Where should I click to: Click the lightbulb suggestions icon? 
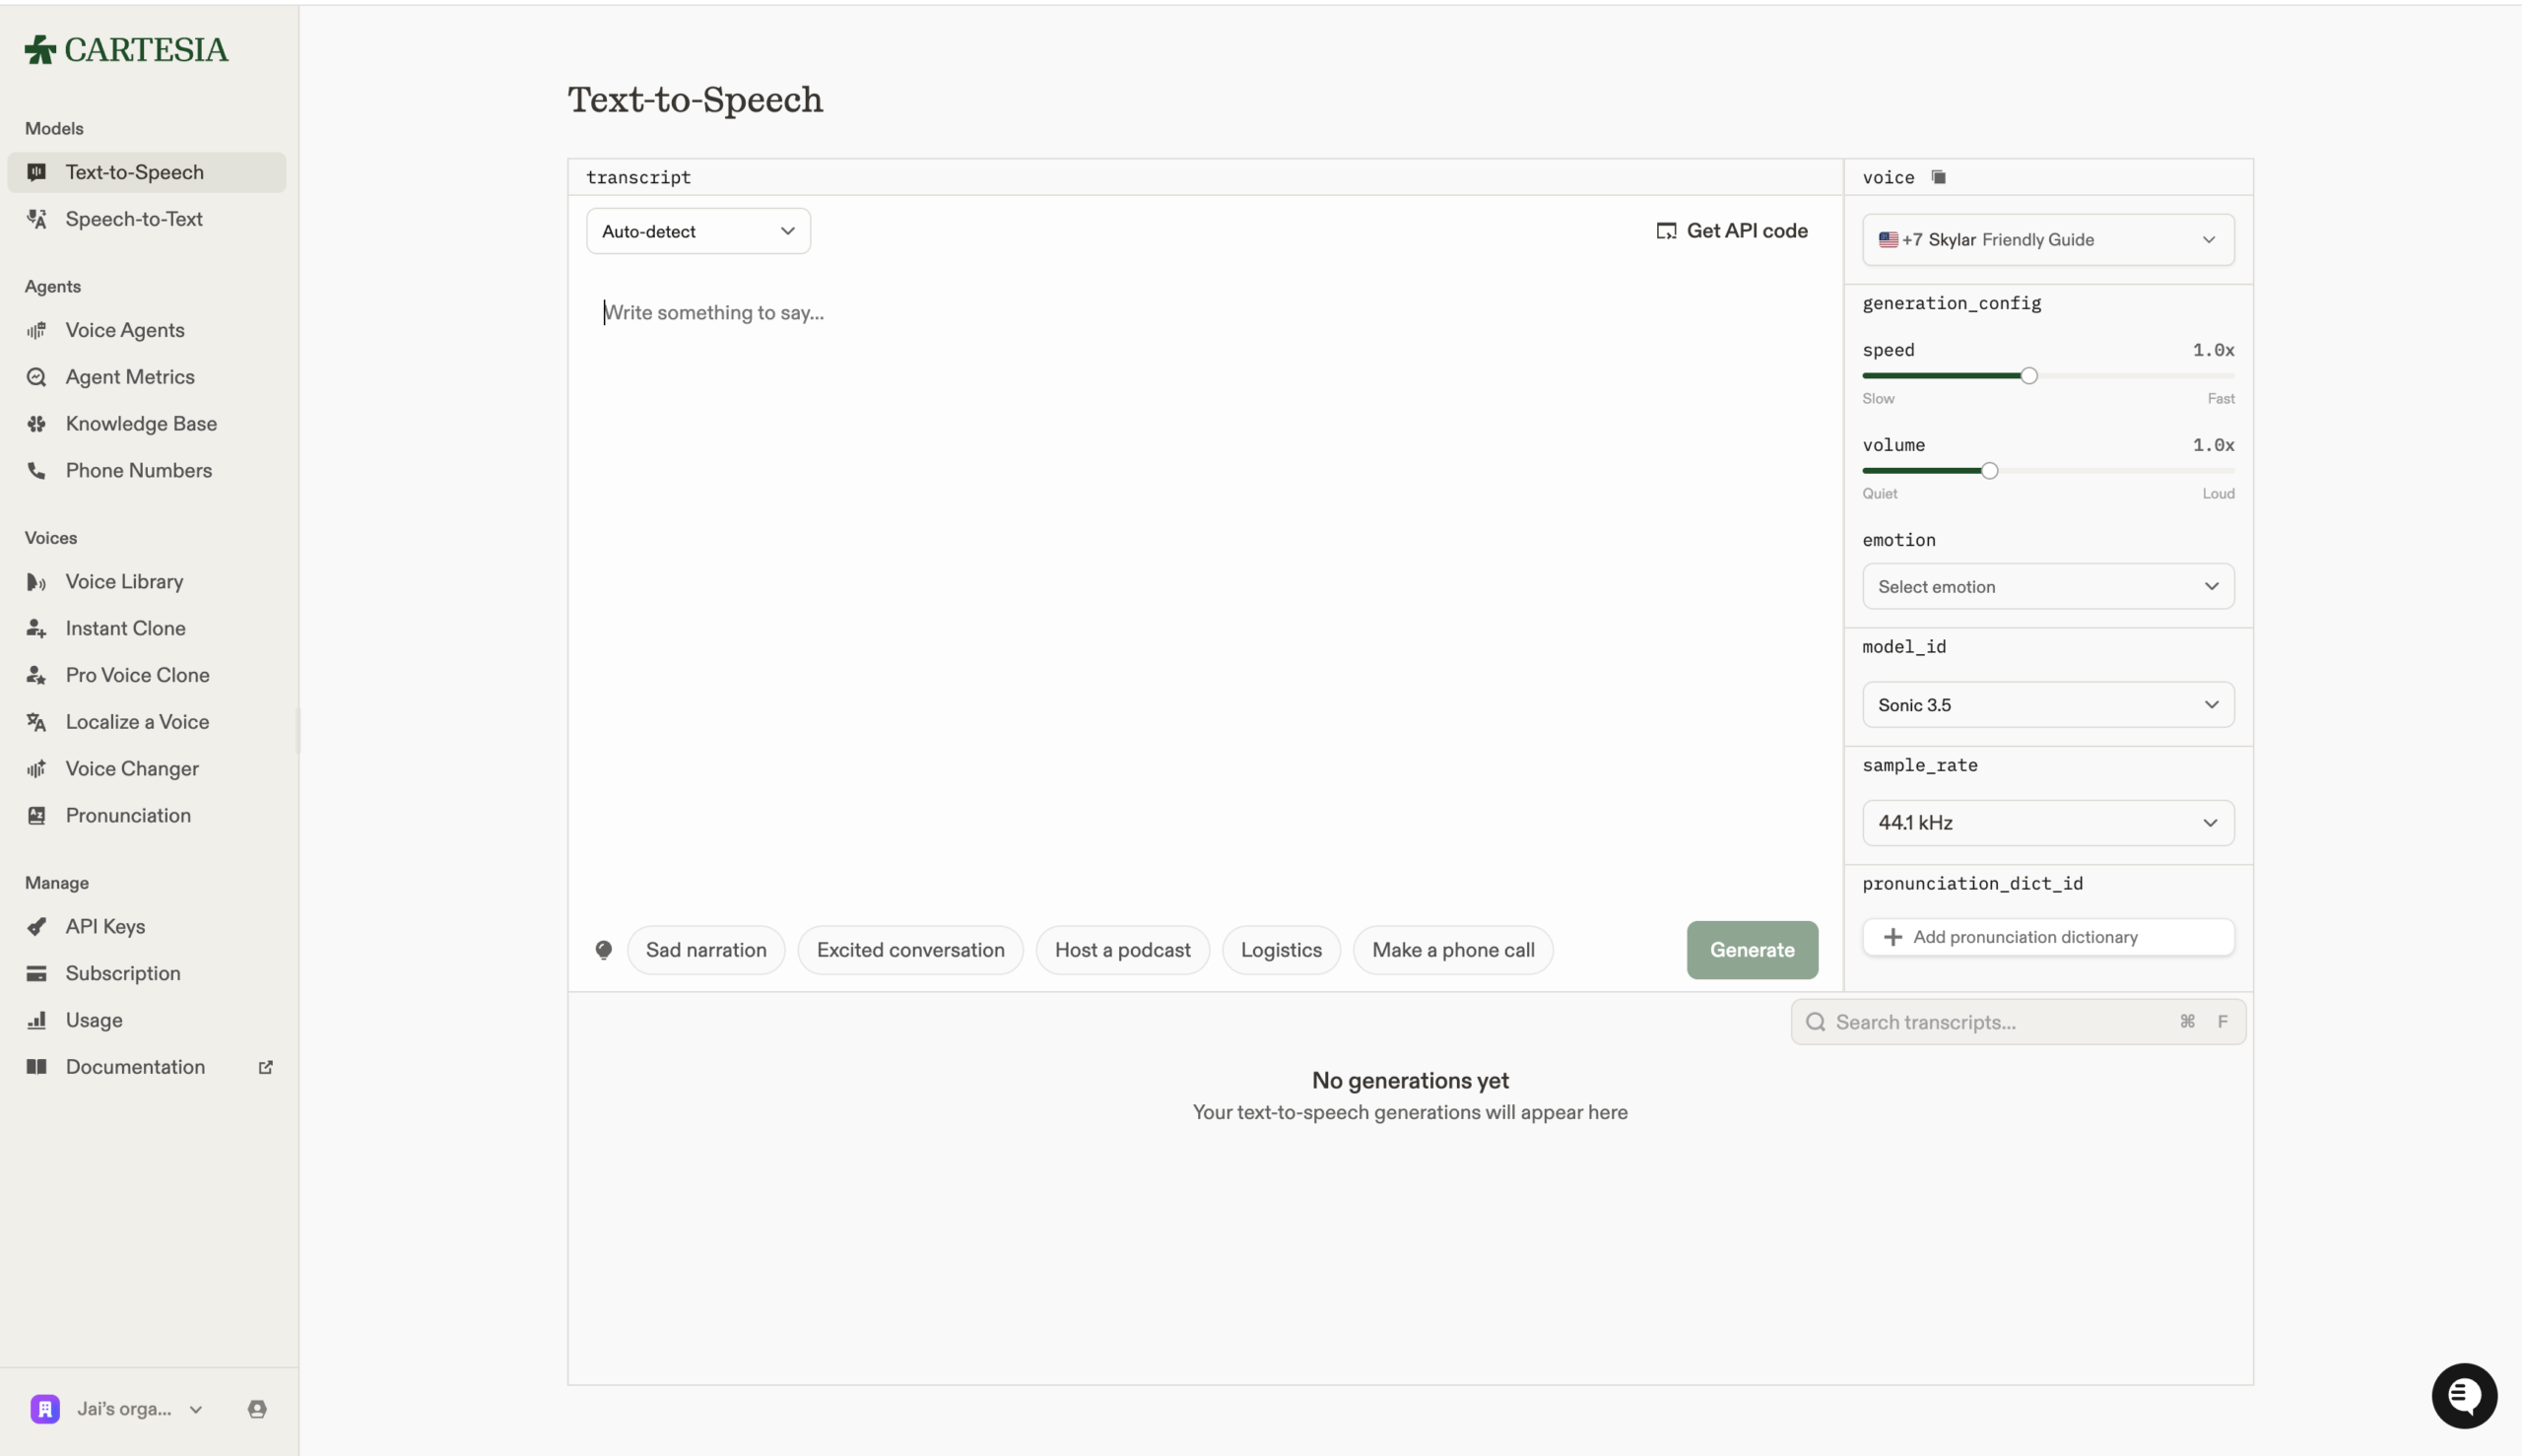point(604,950)
